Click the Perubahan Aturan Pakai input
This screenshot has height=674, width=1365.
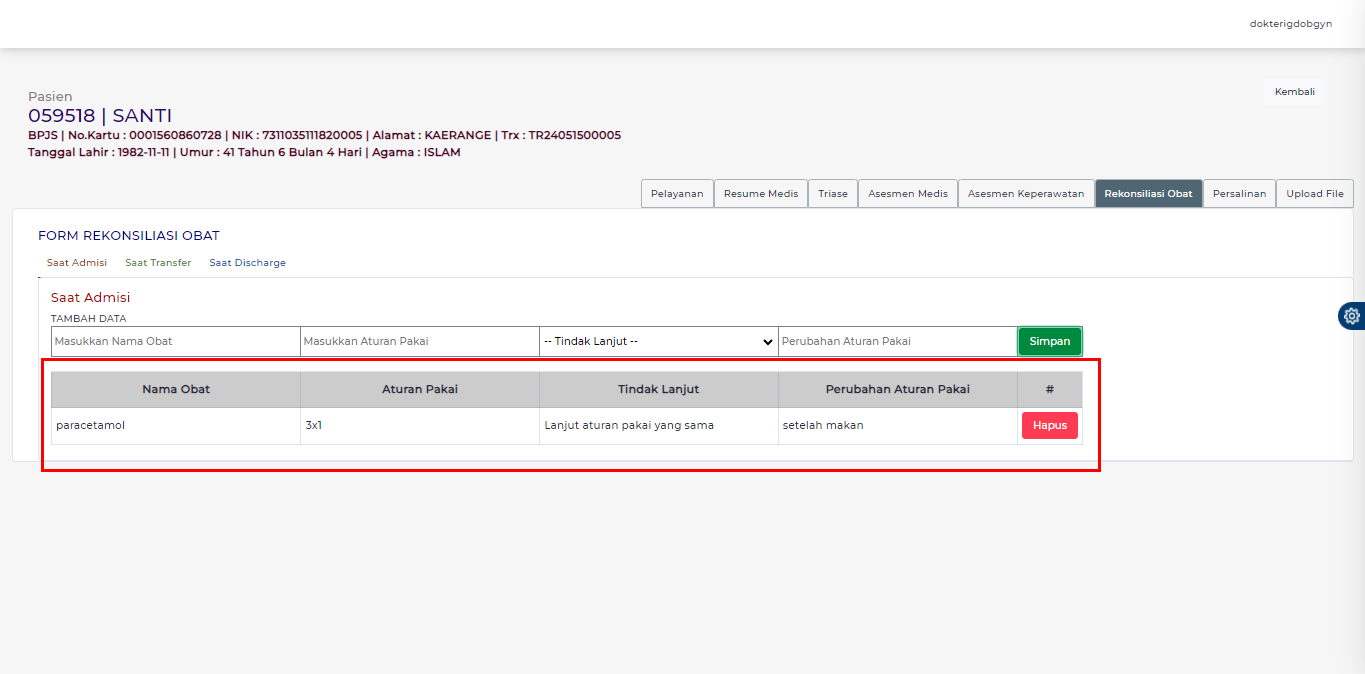[x=897, y=341]
